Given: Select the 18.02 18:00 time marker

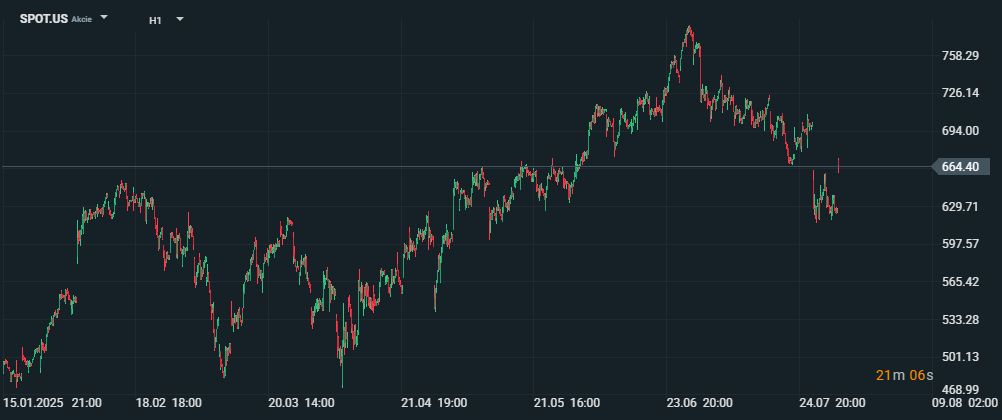Looking at the screenshot, I should pos(169,403).
